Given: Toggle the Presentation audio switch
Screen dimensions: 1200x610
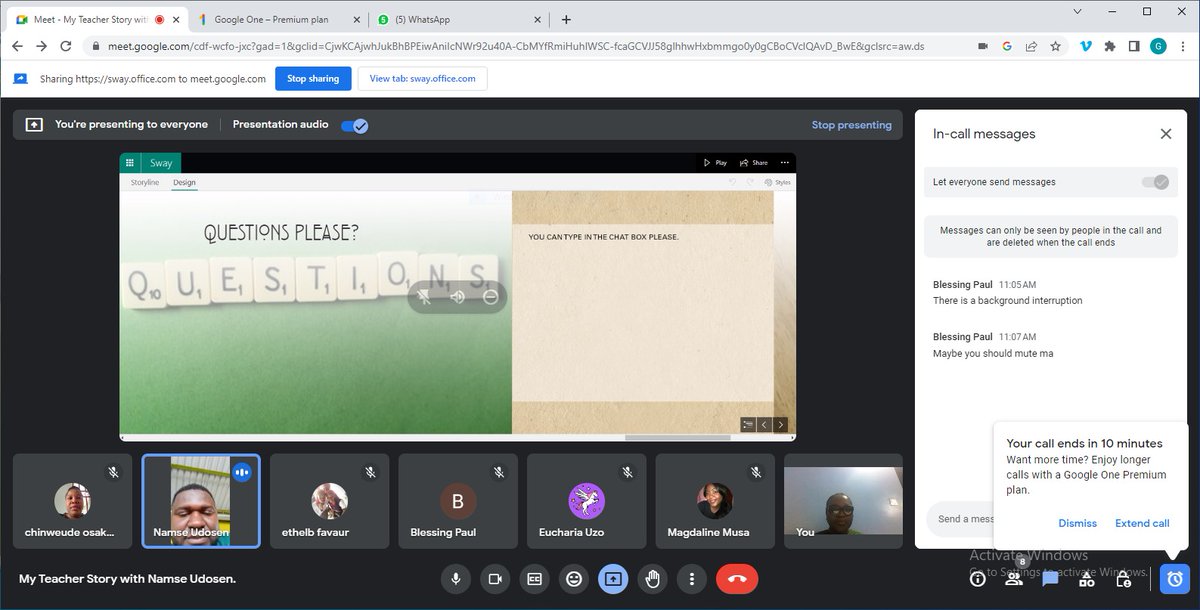Looking at the screenshot, I should (355, 125).
